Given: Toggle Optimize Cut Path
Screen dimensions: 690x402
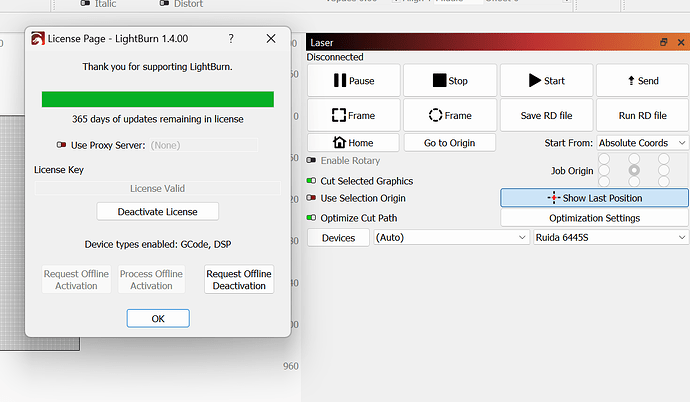Looking at the screenshot, I should click(x=312, y=218).
